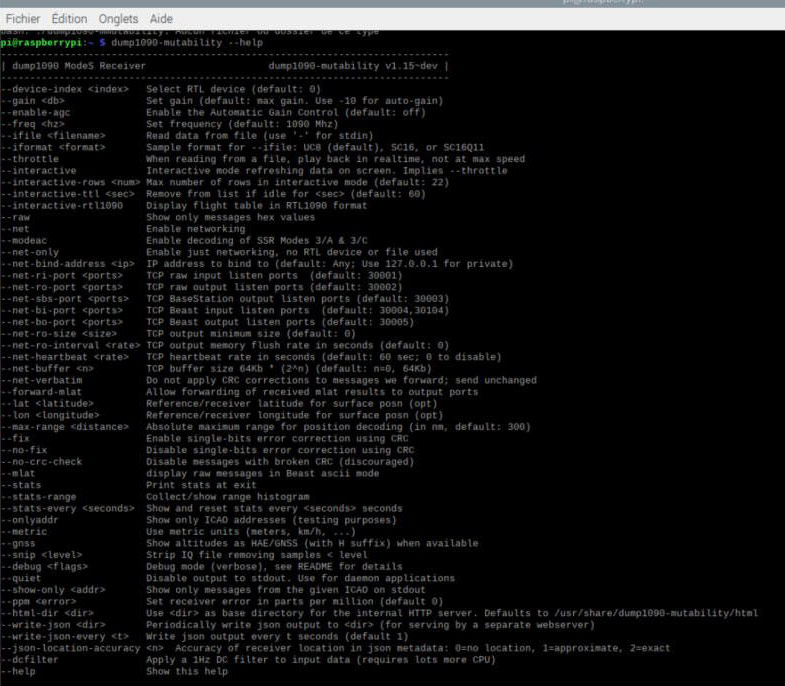
Task: Open the Édition menu
Action: click(69, 19)
